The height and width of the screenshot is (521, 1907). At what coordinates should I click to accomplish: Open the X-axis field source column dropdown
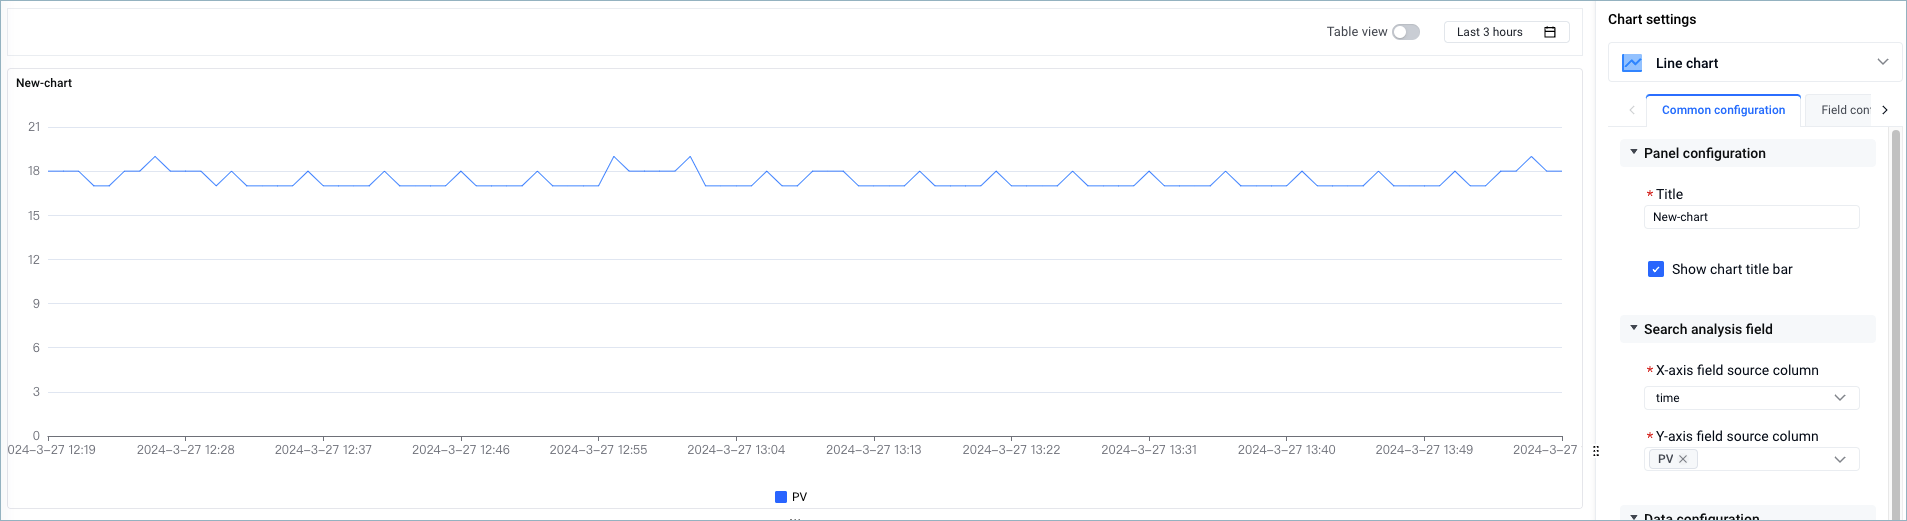click(x=1751, y=398)
